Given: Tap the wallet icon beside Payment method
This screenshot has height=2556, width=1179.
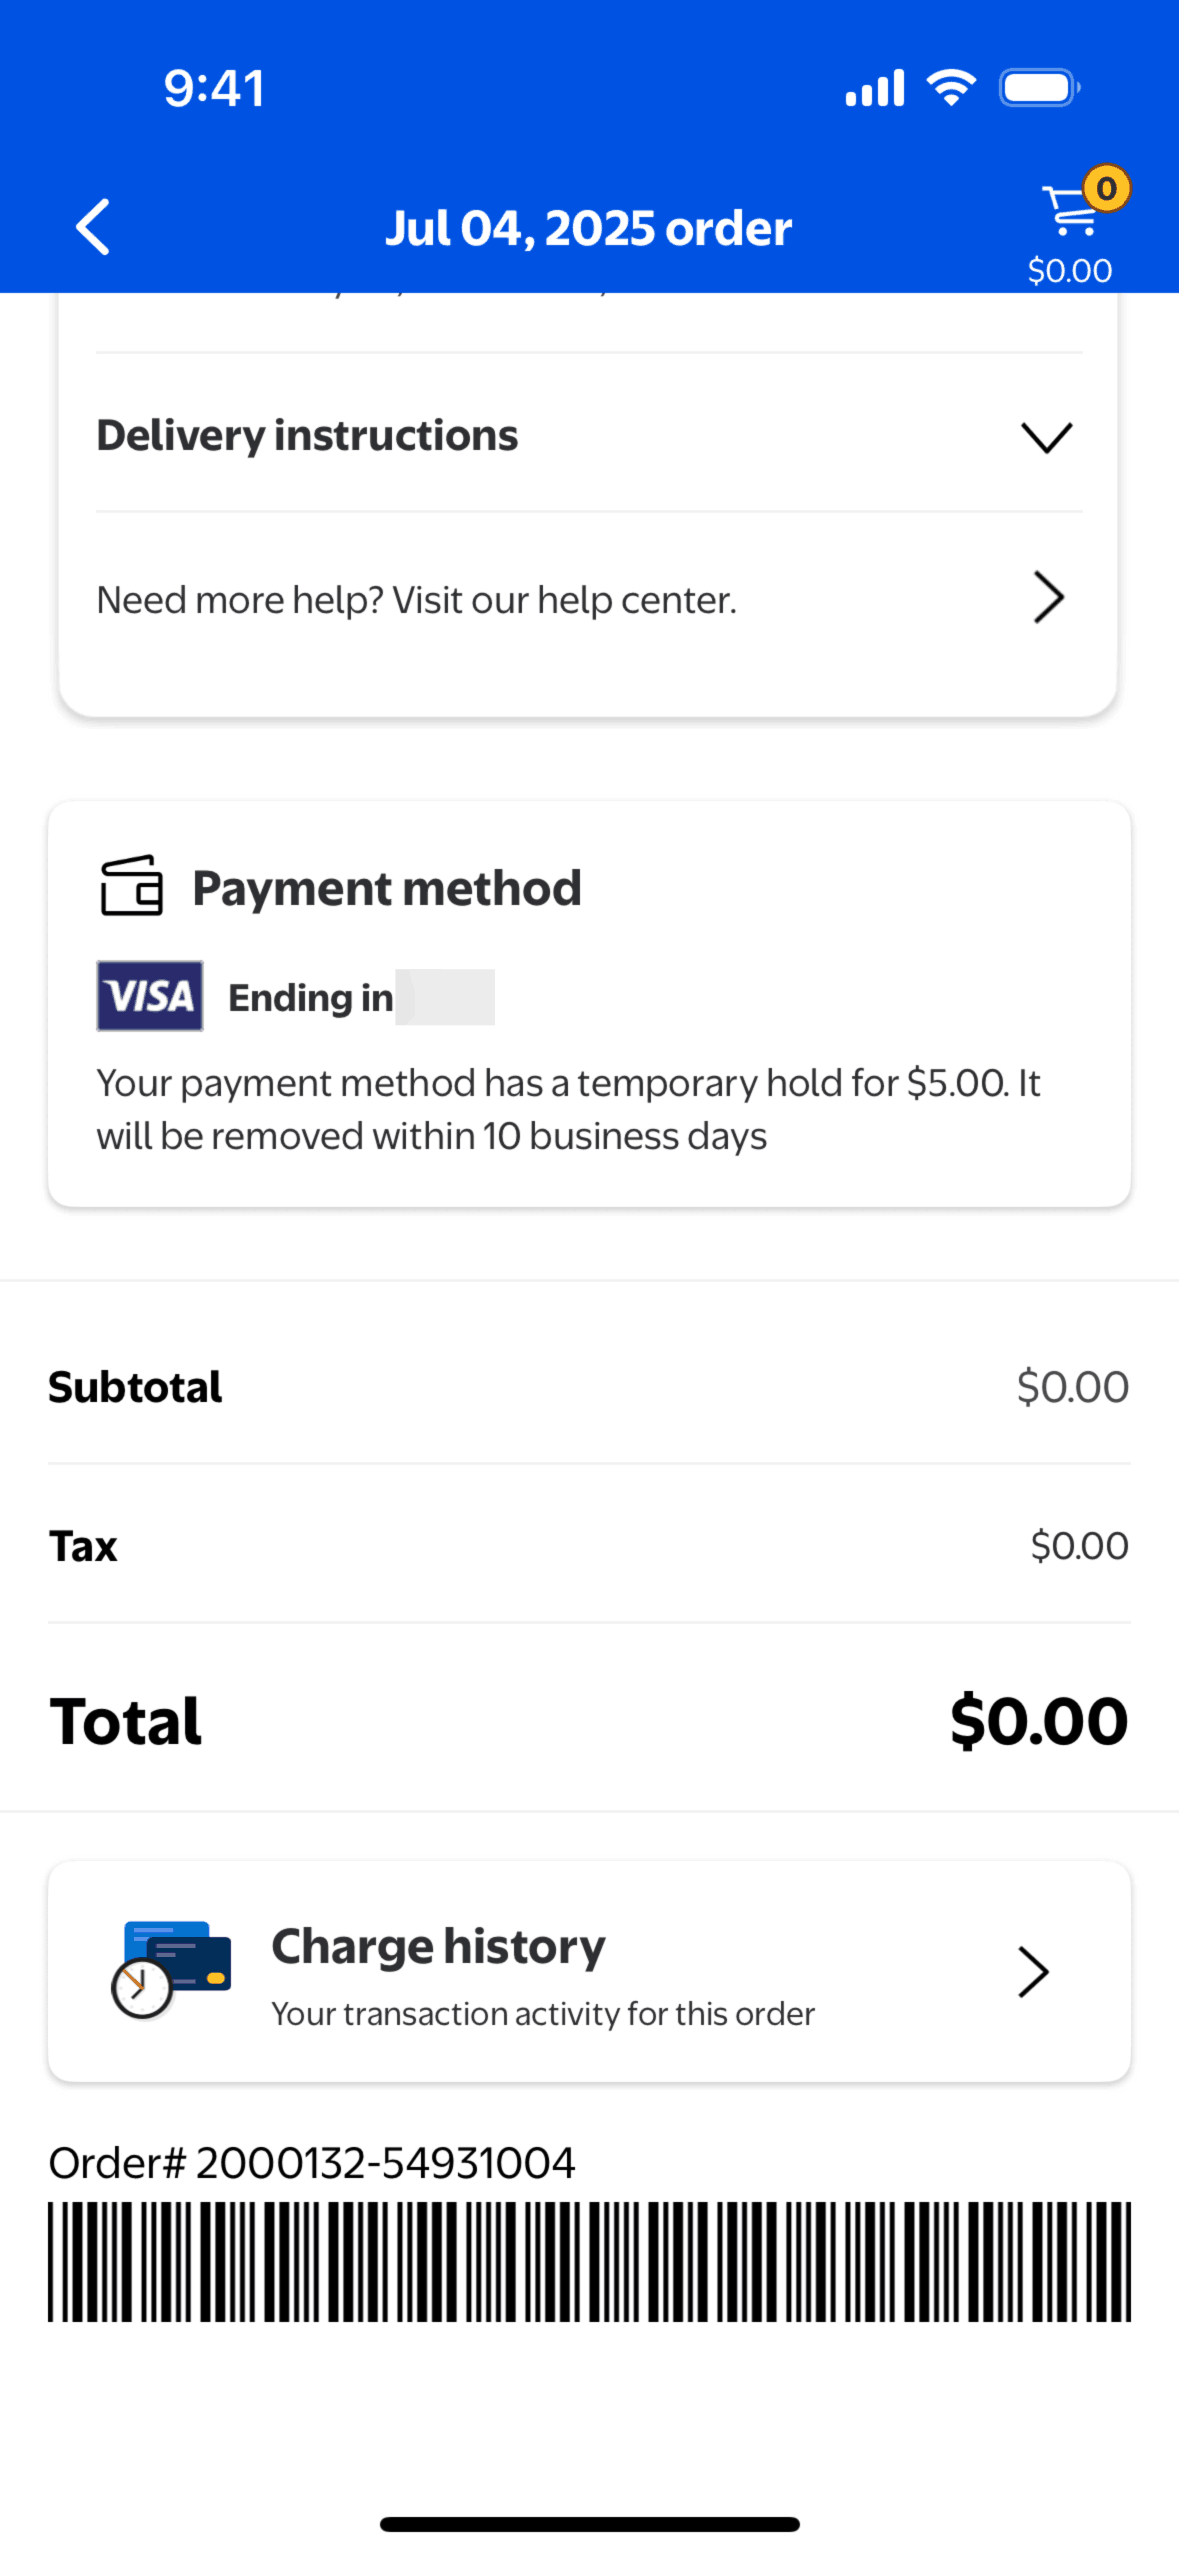Looking at the screenshot, I should pyautogui.click(x=131, y=886).
